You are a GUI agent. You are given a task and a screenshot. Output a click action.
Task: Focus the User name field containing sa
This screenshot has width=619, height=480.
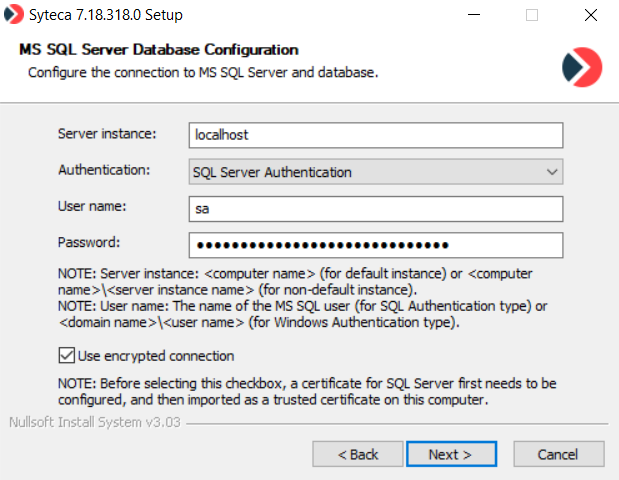(x=375, y=208)
